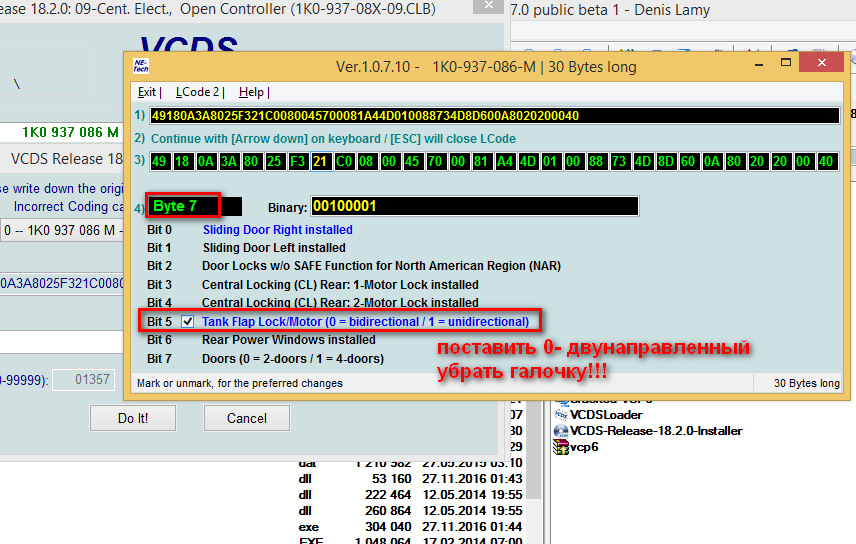Select byte cell 81

[482, 162]
